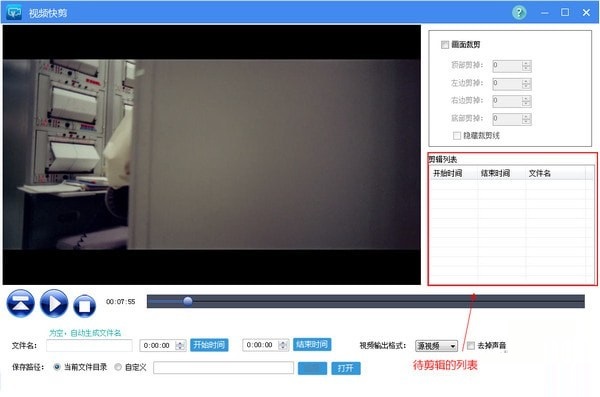Viewport: 600px width, 397px height.
Task: Click the save path text field
Action: (223, 368)
